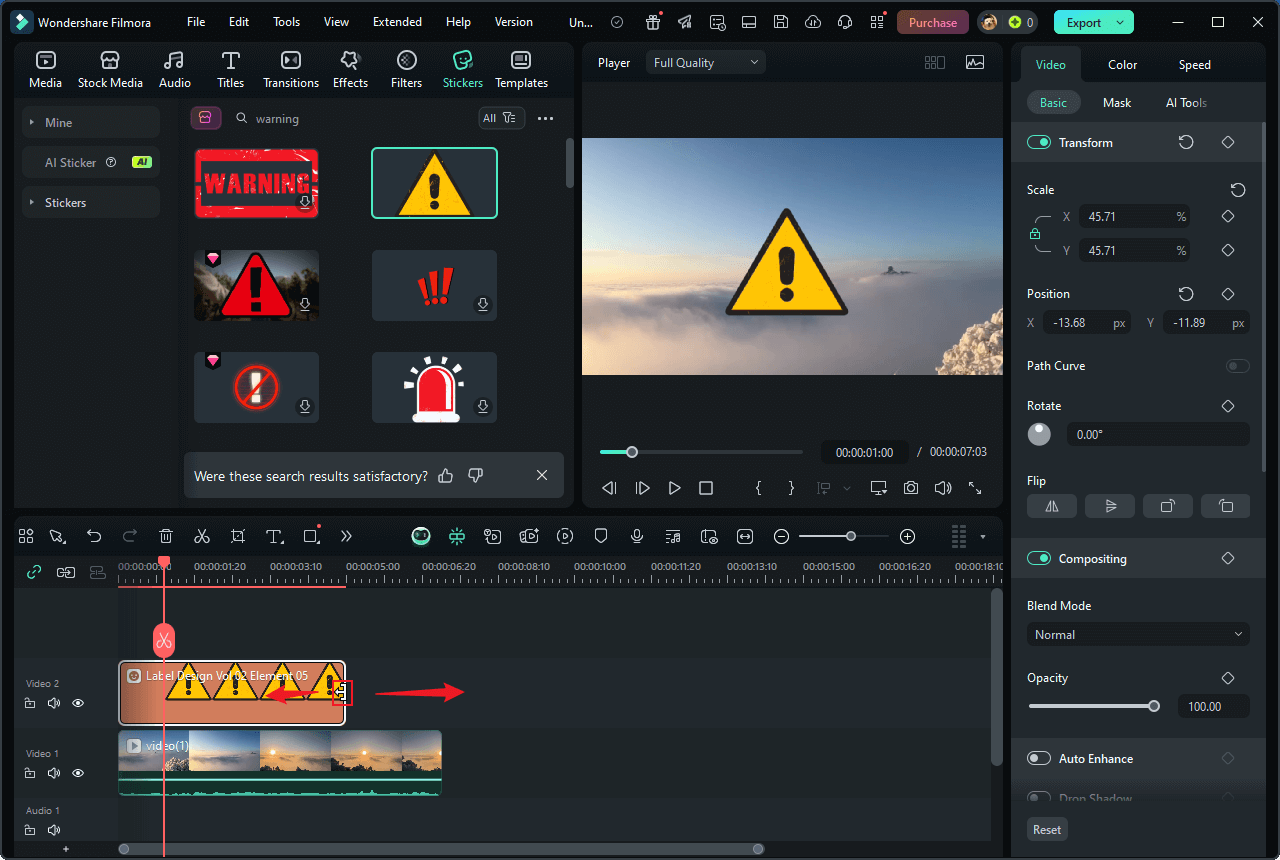Hide the Video 2 track with the eye toggle
This screenshot has width=1280, height=860.
pyautogui.click(x=77, y=703)
